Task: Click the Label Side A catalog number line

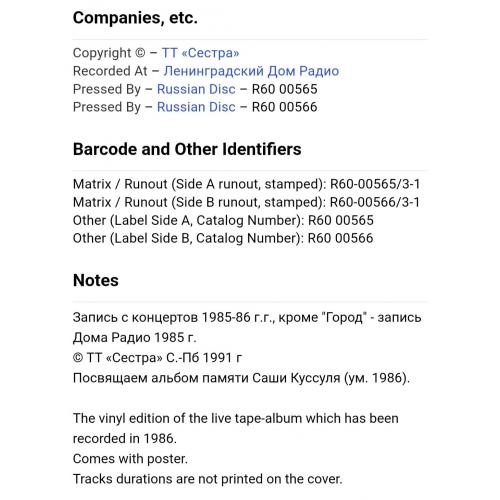Action: click(x=223, y=220)
